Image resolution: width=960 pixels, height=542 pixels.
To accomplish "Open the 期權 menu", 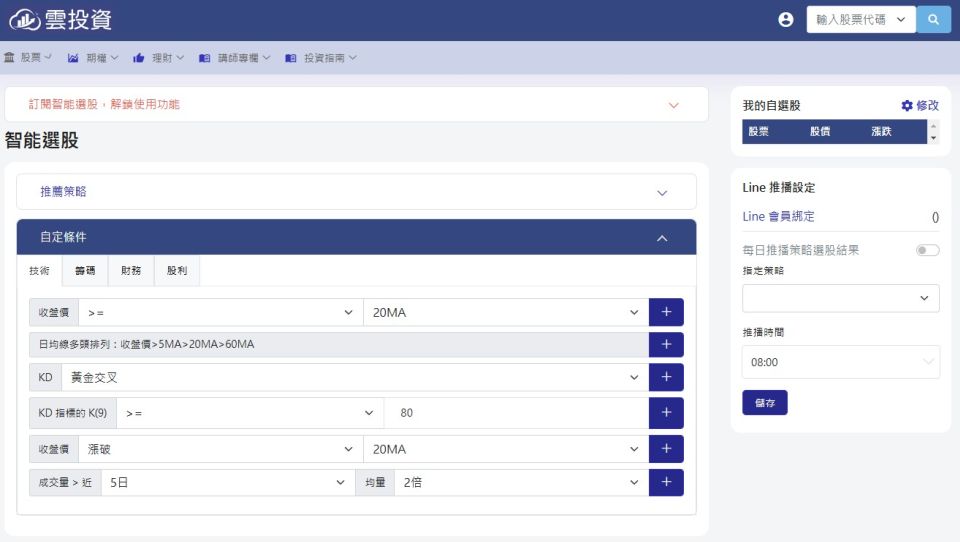I will click(x=93, y=58).
